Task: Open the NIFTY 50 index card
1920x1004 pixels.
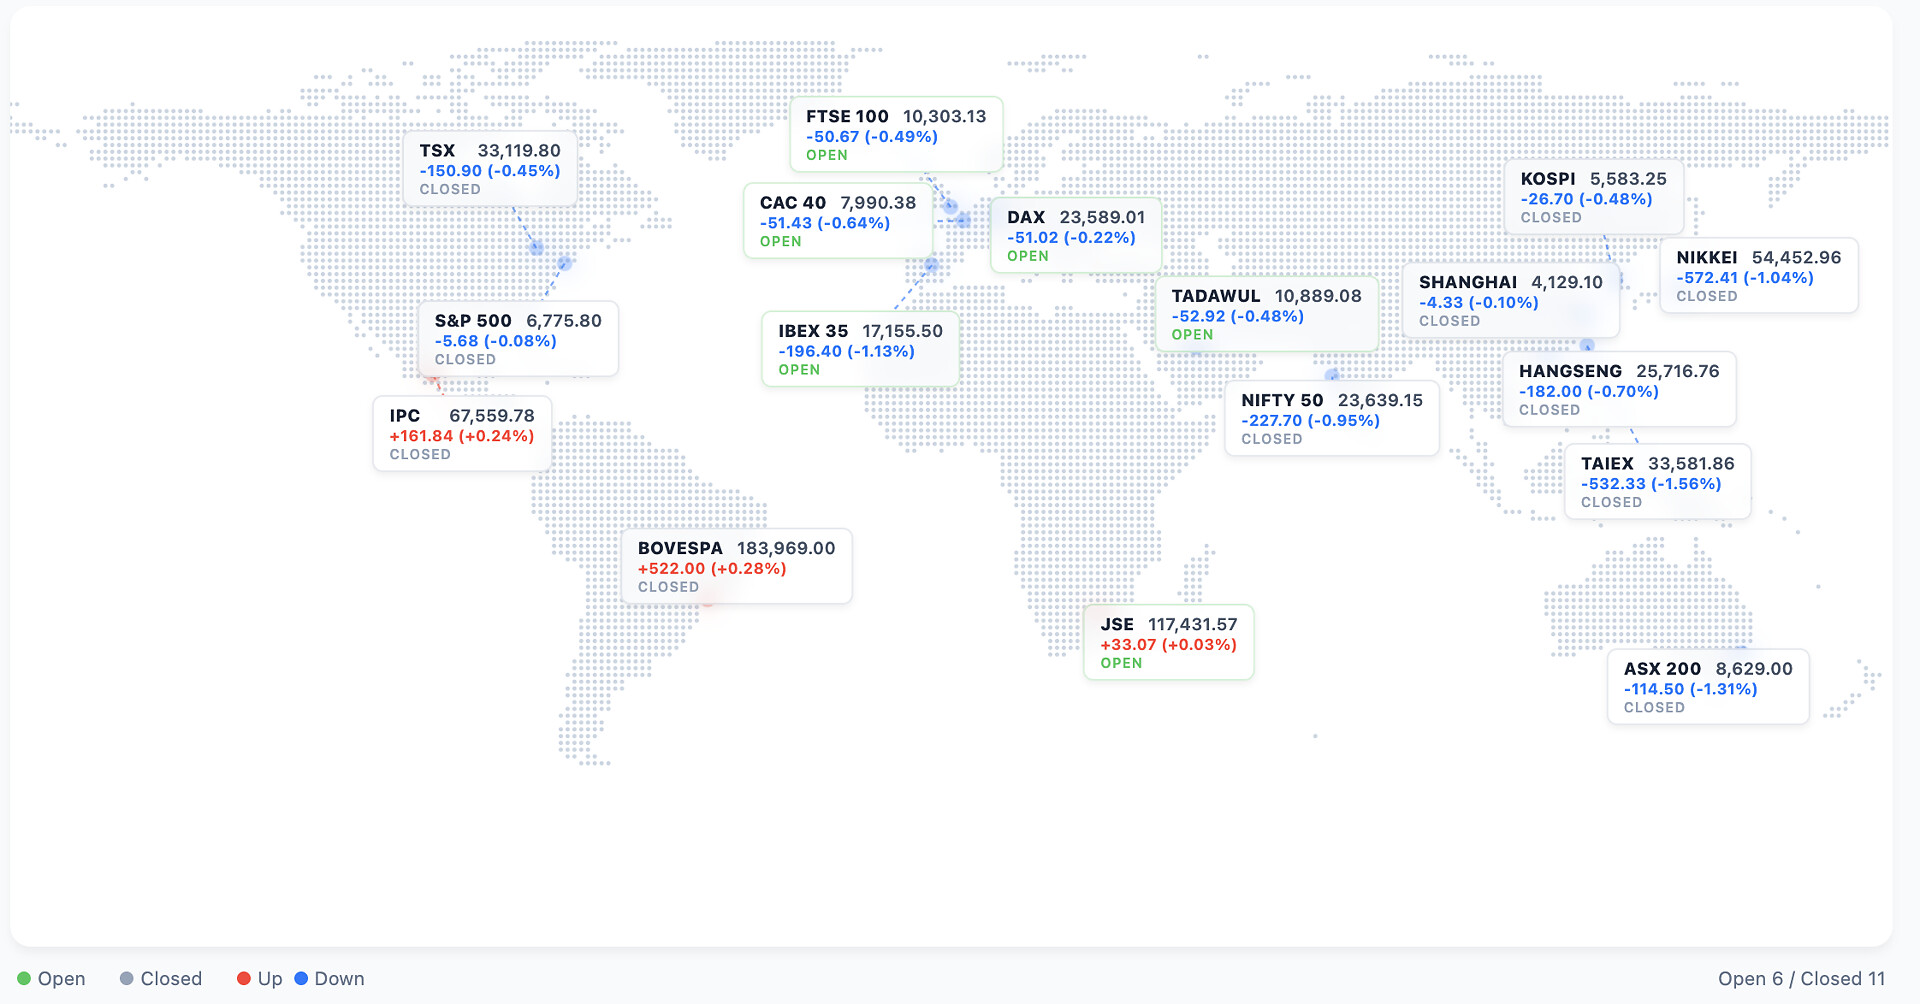Action: pos(1332,419)
